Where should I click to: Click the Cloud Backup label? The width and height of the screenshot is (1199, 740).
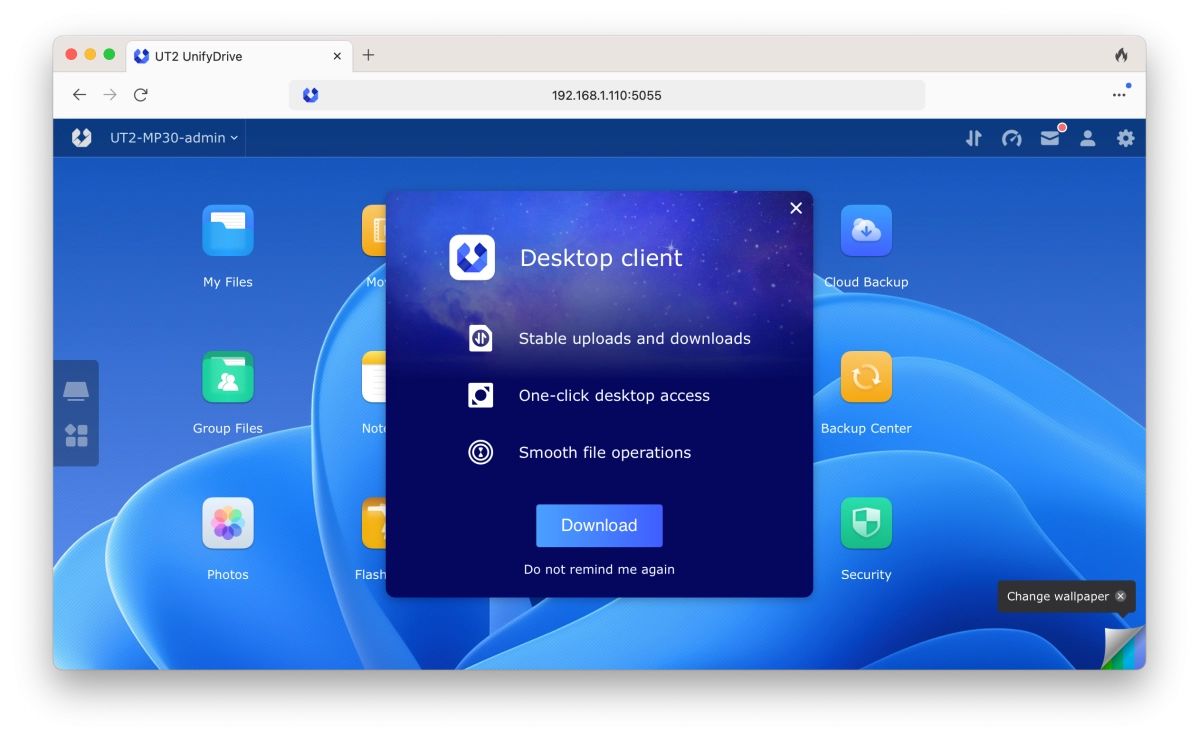866,282
